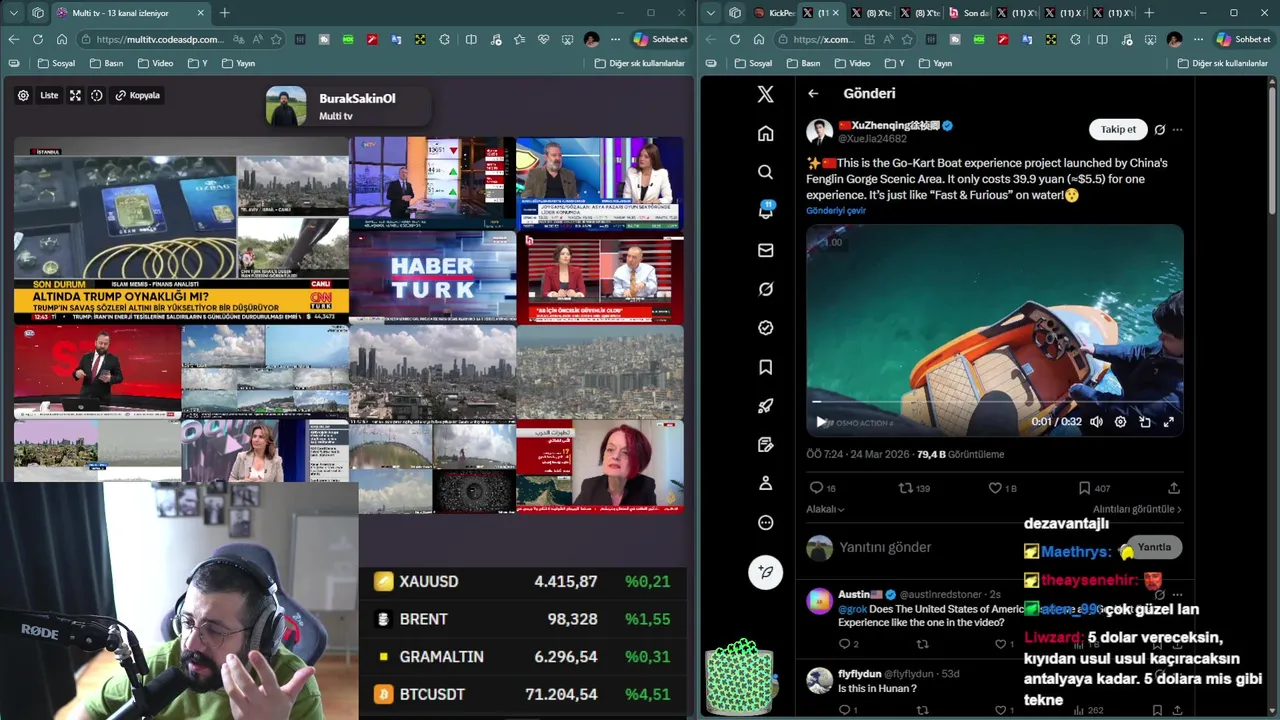Click Sohbet et in Multi tv window
The width and height of the screenshot is (1280, 720).
coord(660,39)
